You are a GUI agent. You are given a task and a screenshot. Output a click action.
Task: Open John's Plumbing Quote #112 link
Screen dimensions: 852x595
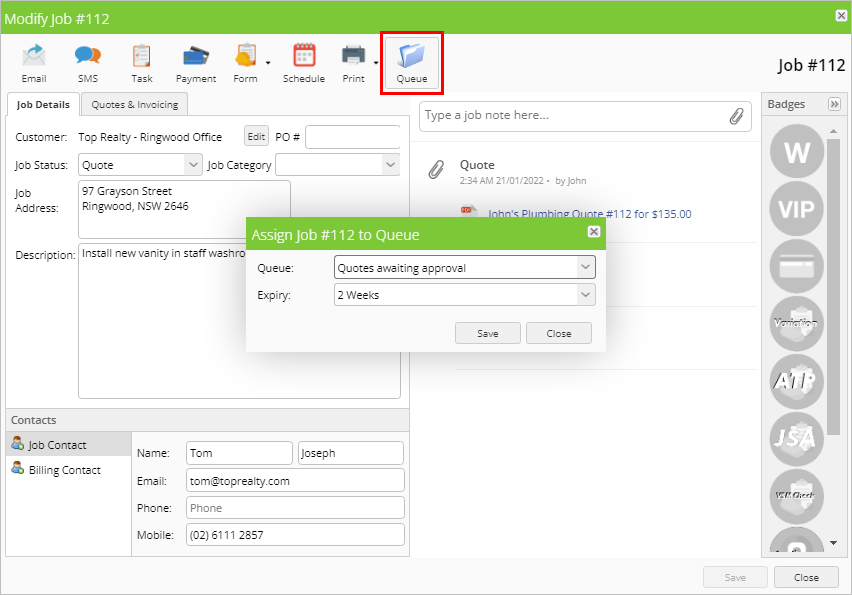tap(590, 214)
